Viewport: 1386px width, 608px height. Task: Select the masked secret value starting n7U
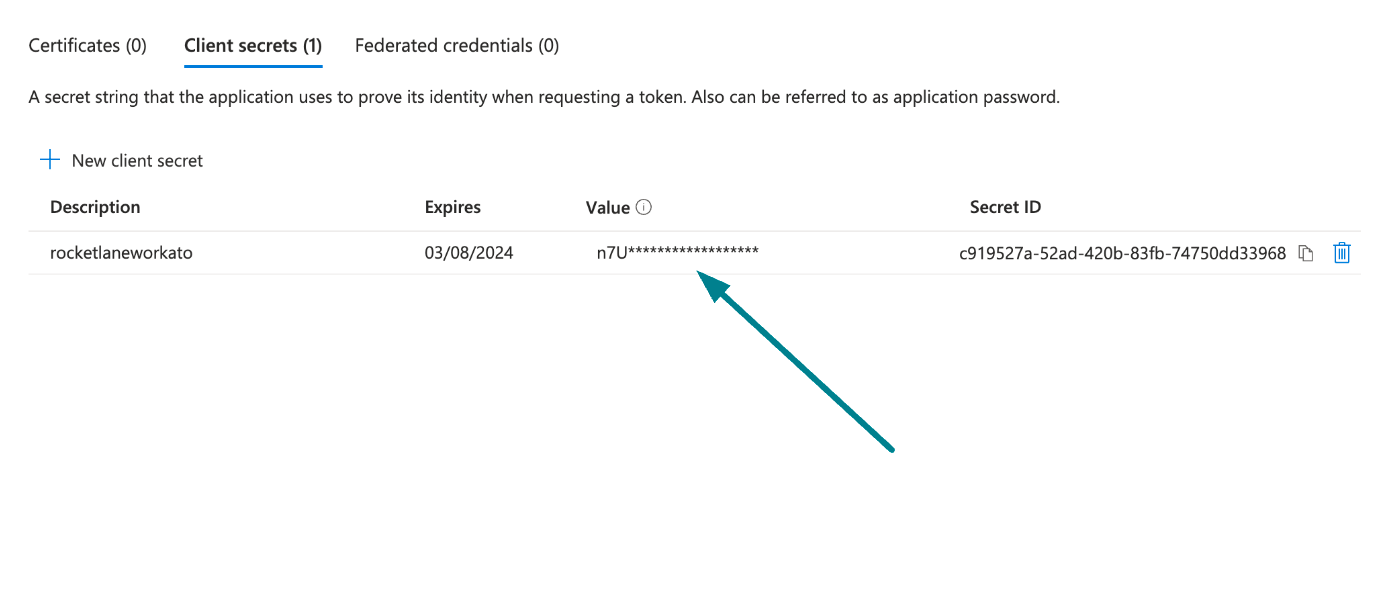pyautogui.click(x=671, y=252)
